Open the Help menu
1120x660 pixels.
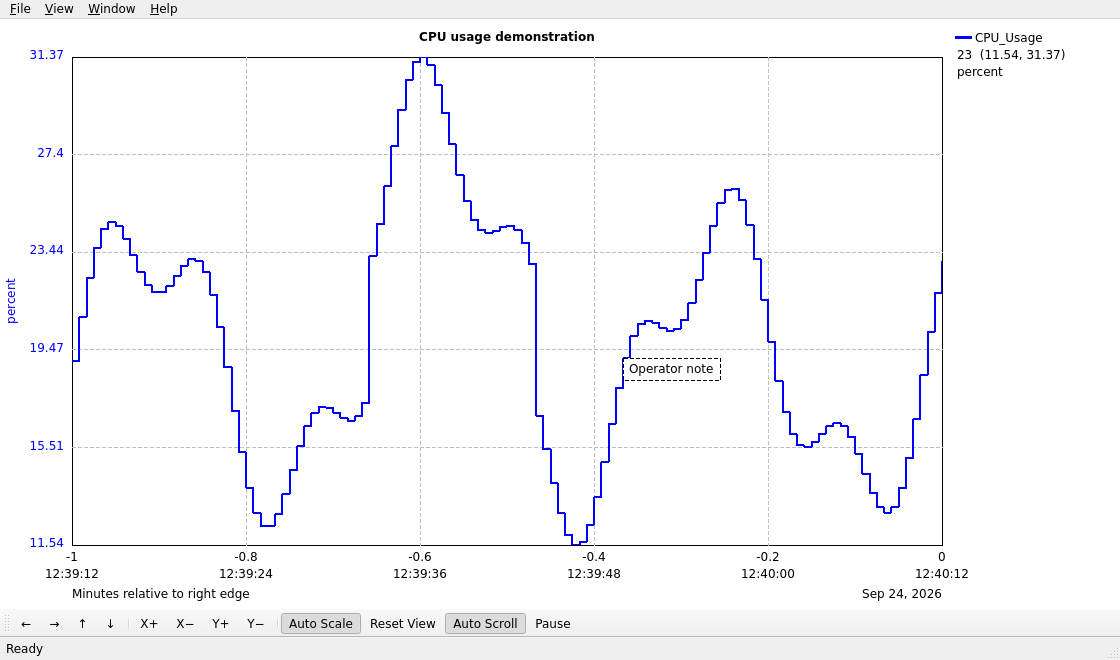(164, 9)
